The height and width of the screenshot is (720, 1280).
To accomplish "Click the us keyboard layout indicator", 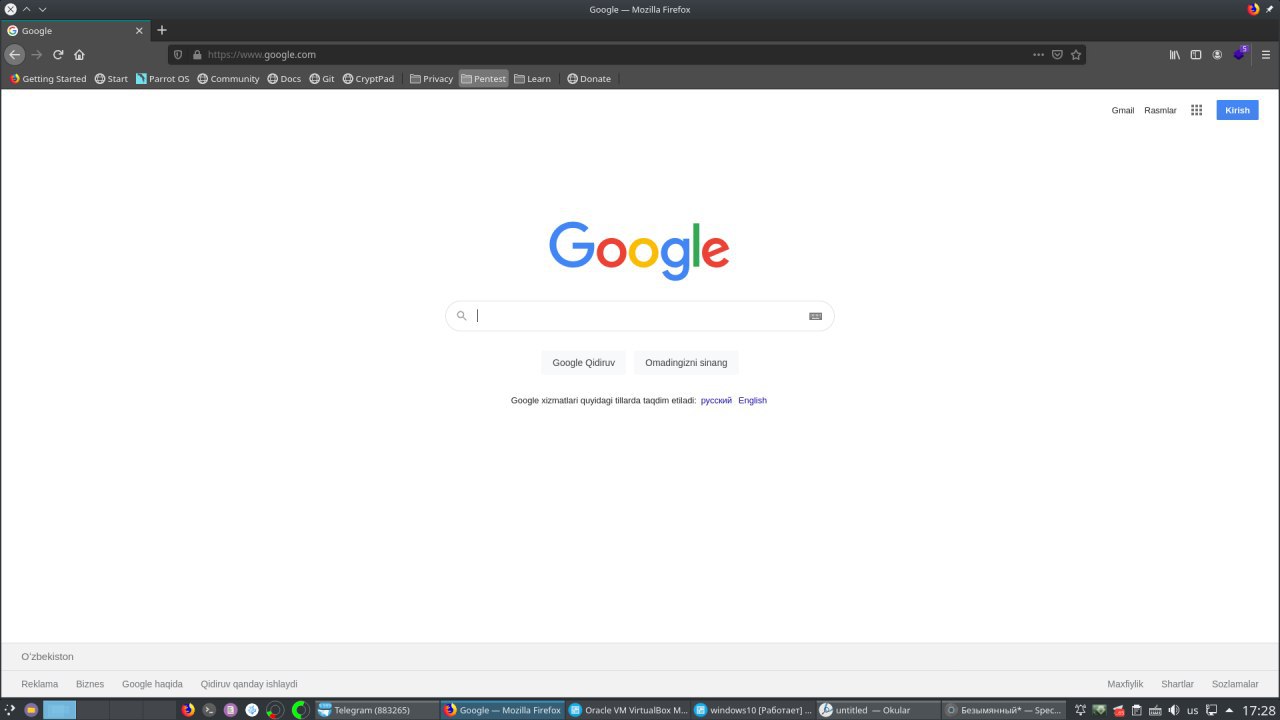I will tap(1192, 710).
